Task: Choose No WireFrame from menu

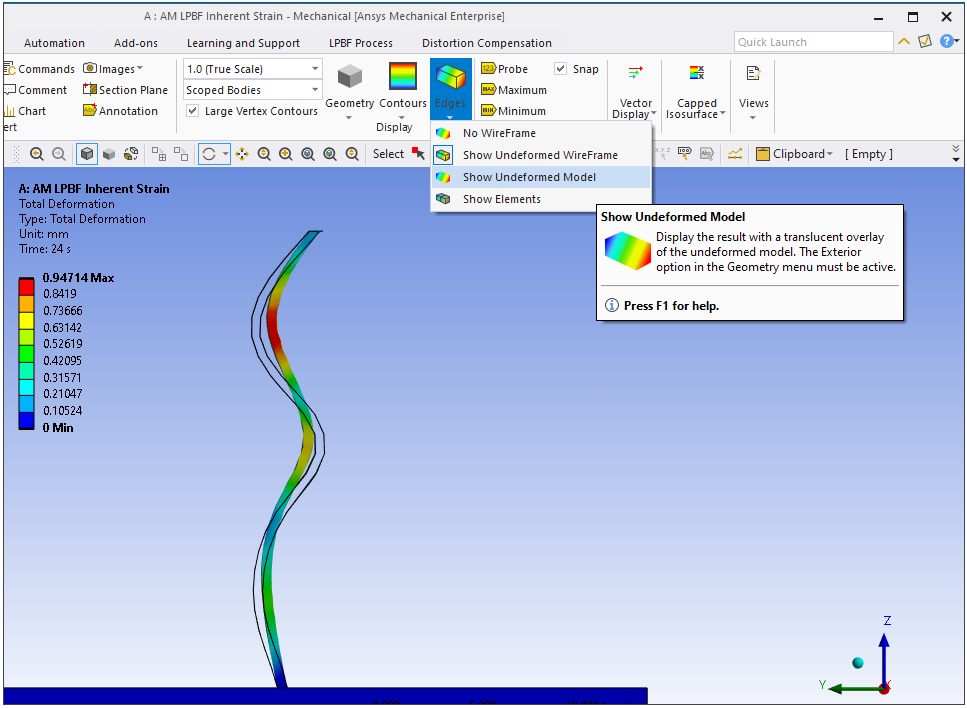Action: (x=541, y=133)
